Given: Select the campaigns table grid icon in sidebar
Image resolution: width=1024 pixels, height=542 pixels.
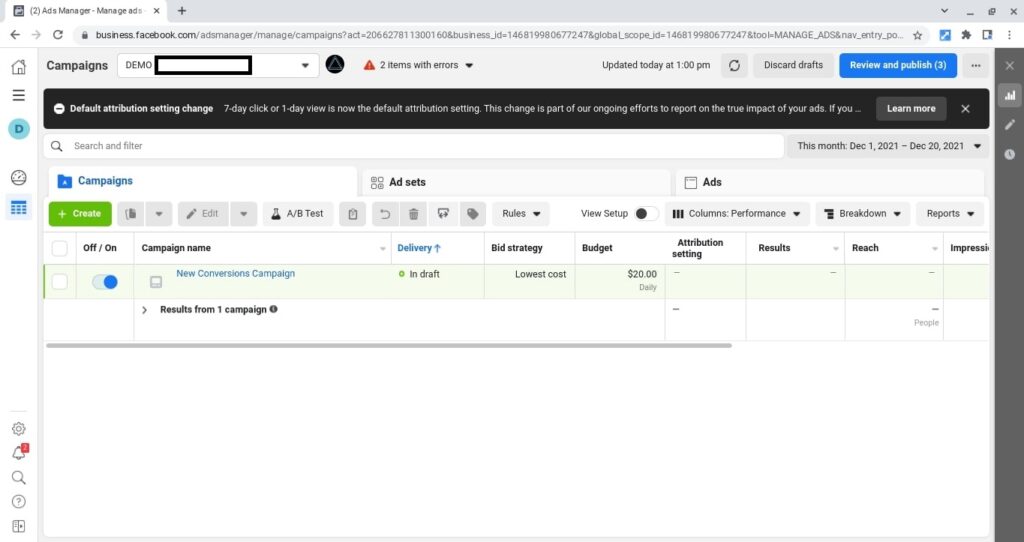Looking at the screenshot, I should 19,208.
